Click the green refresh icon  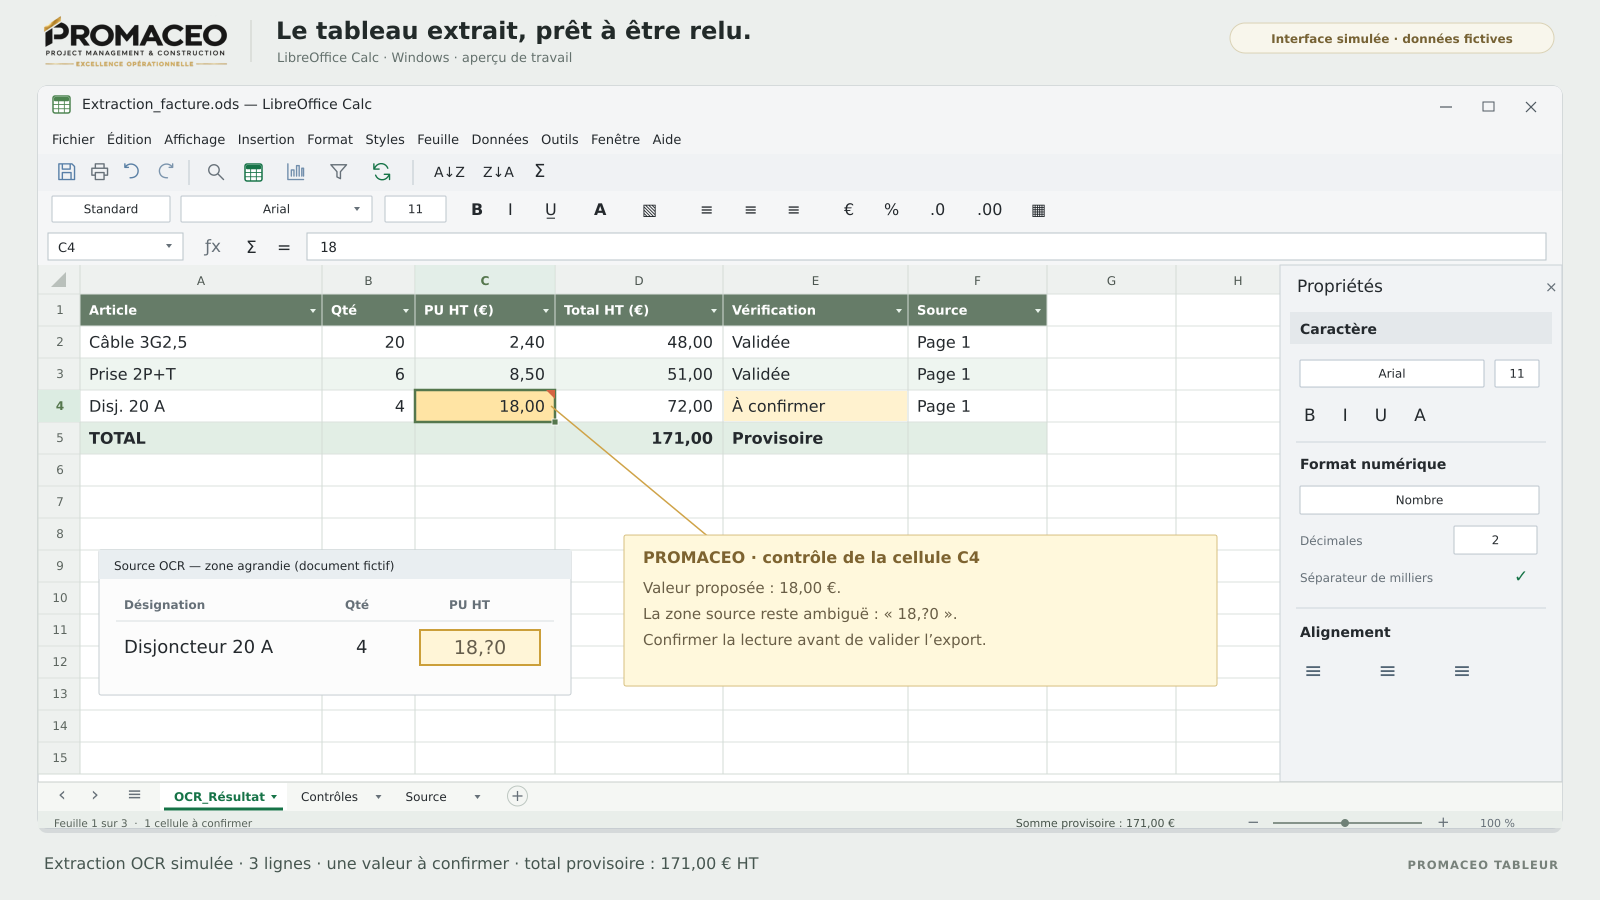pos(382,172)
